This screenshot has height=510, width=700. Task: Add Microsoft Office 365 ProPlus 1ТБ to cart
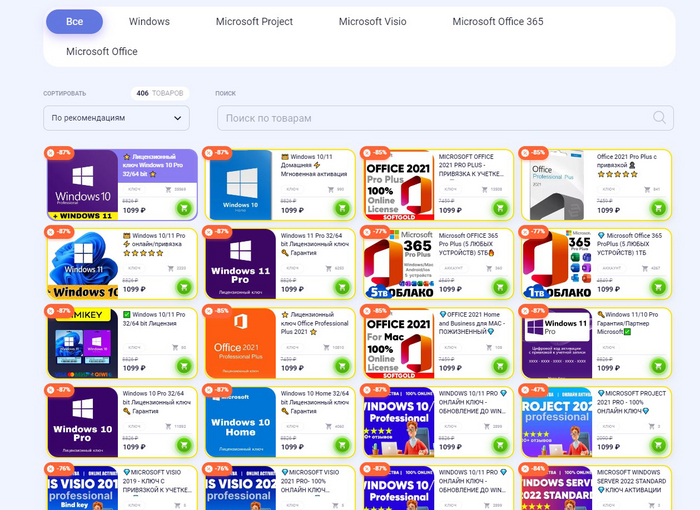click(658, 287)
